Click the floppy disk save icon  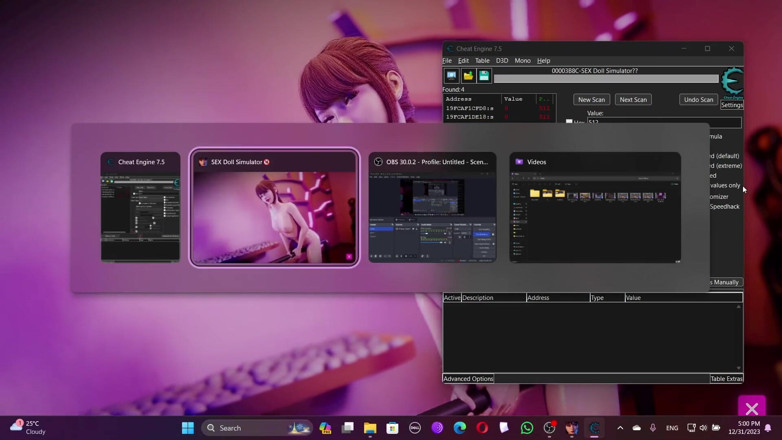click(484, 76)
